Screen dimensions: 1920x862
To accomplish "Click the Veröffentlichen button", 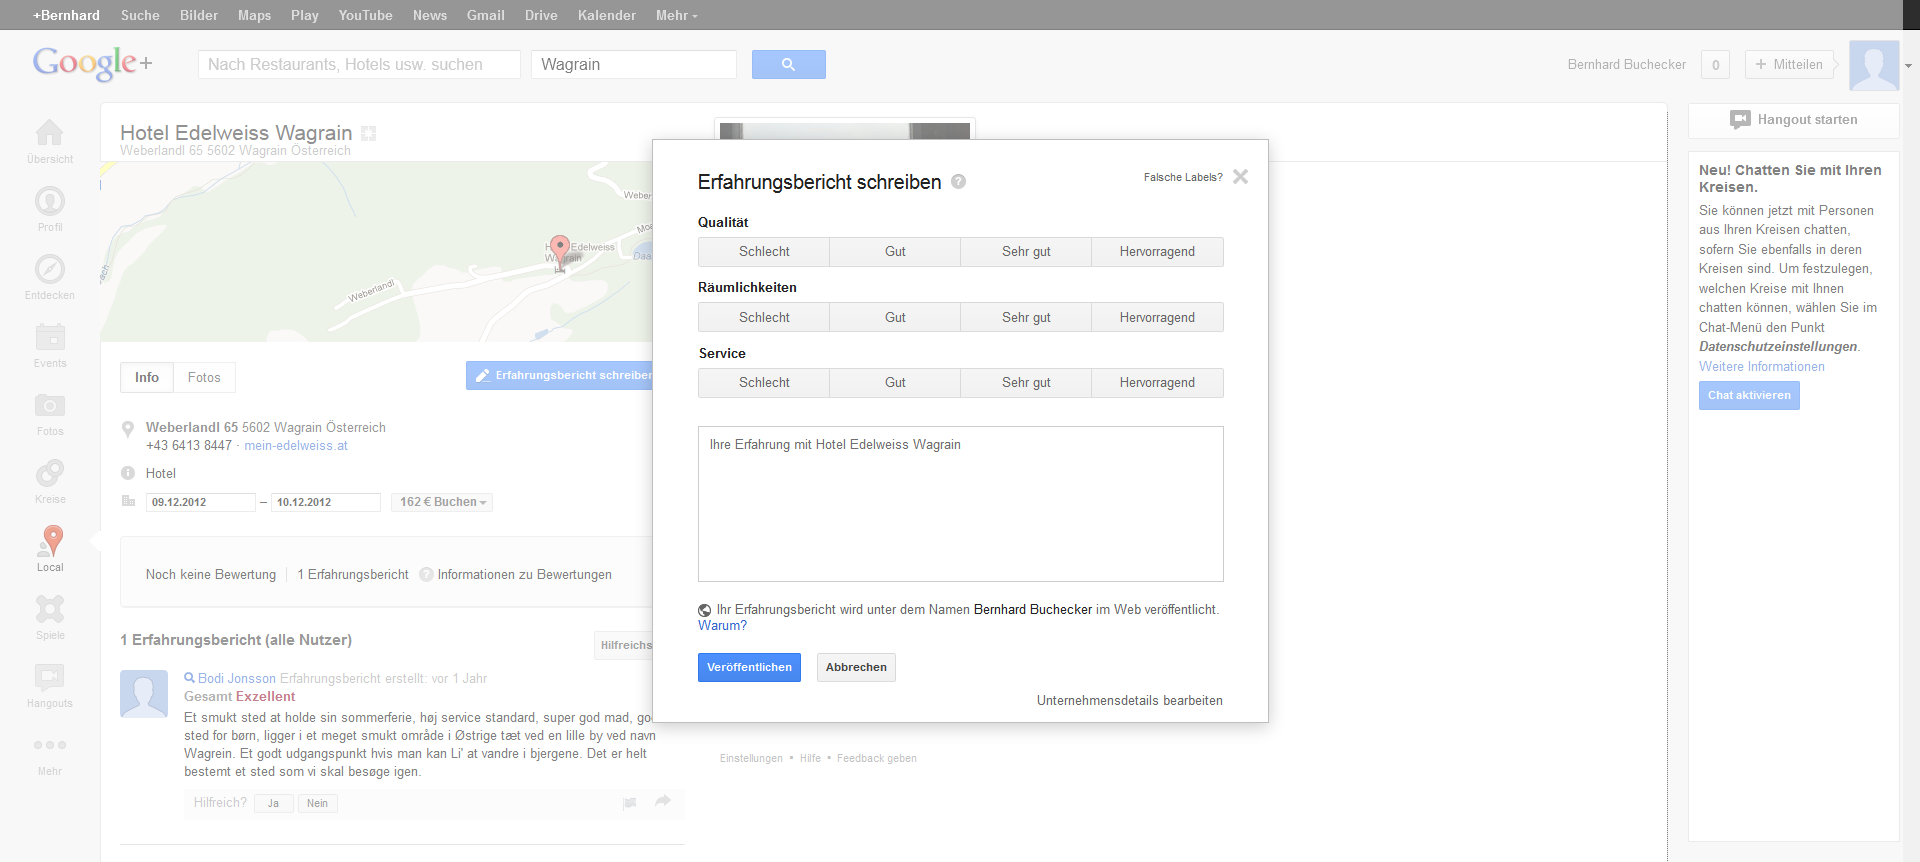I will pyautogui.click(x=749, y=667).
